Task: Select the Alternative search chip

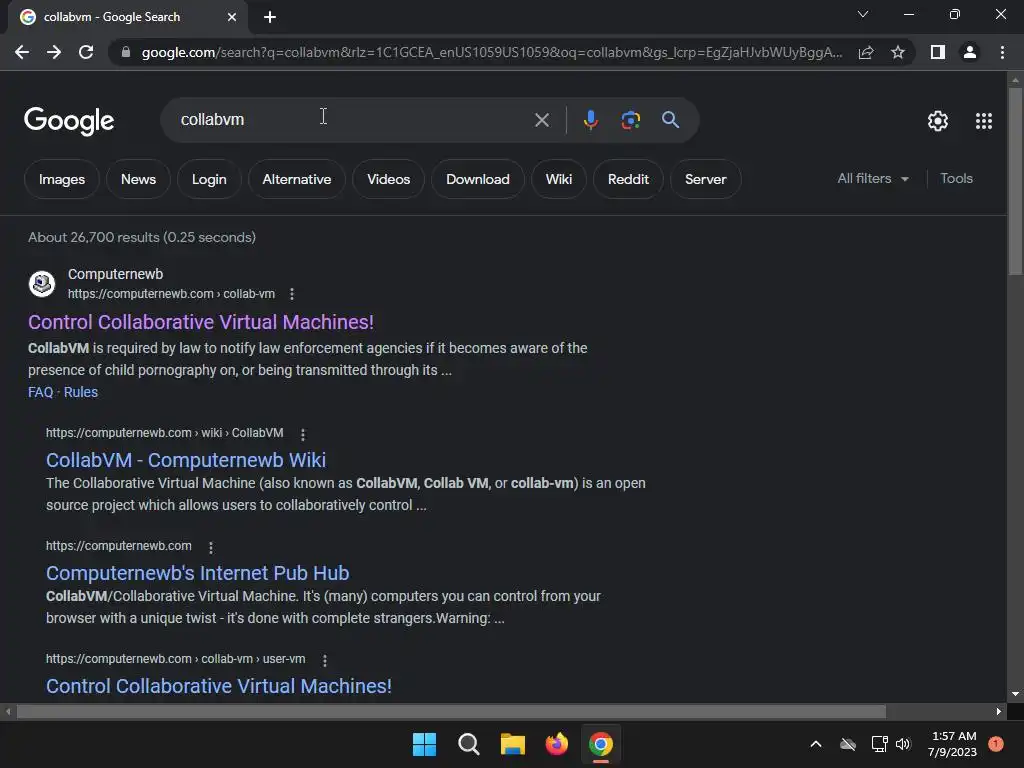Action: point(296,180)
